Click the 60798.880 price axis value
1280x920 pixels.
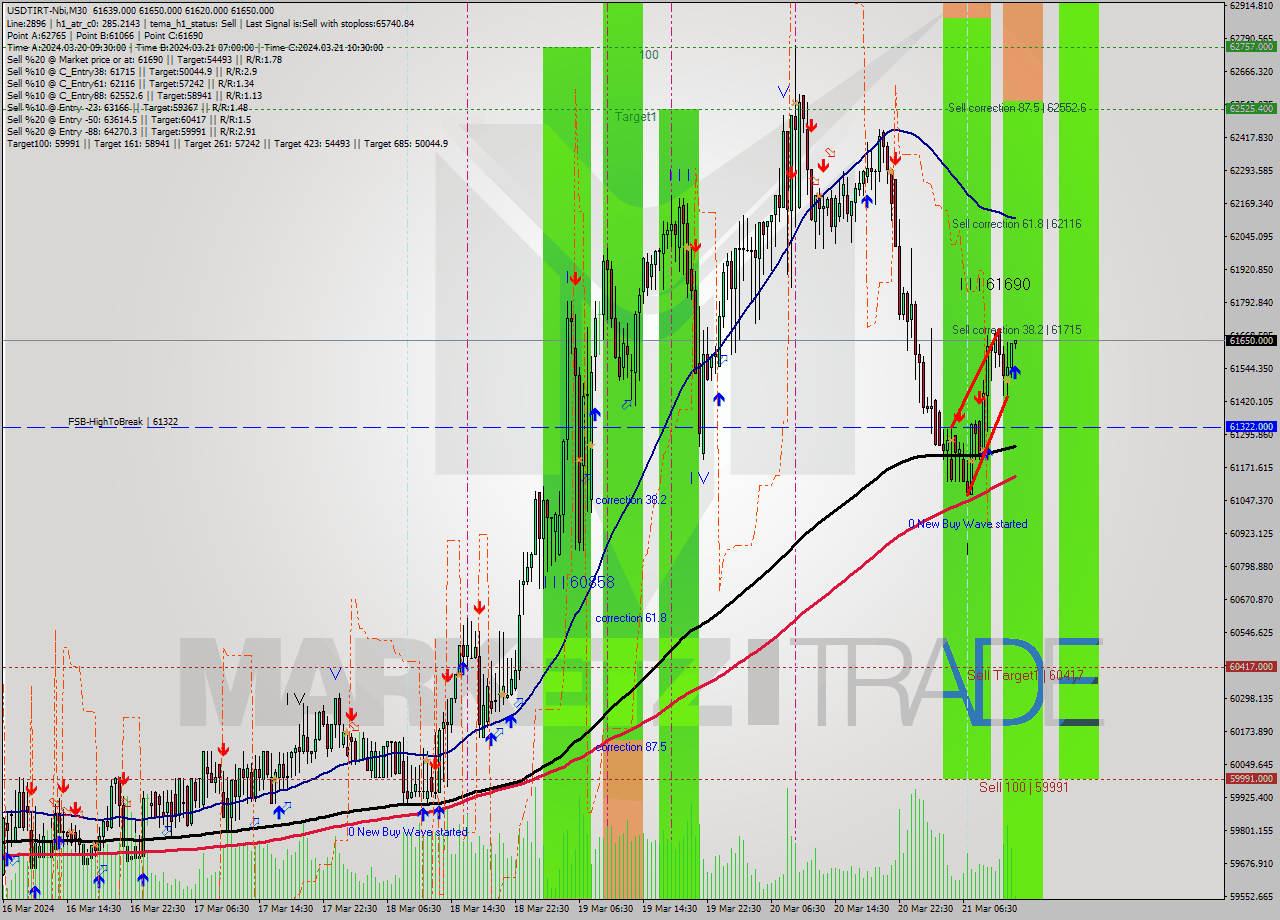pyautogui.click(x=1251, y=567)
